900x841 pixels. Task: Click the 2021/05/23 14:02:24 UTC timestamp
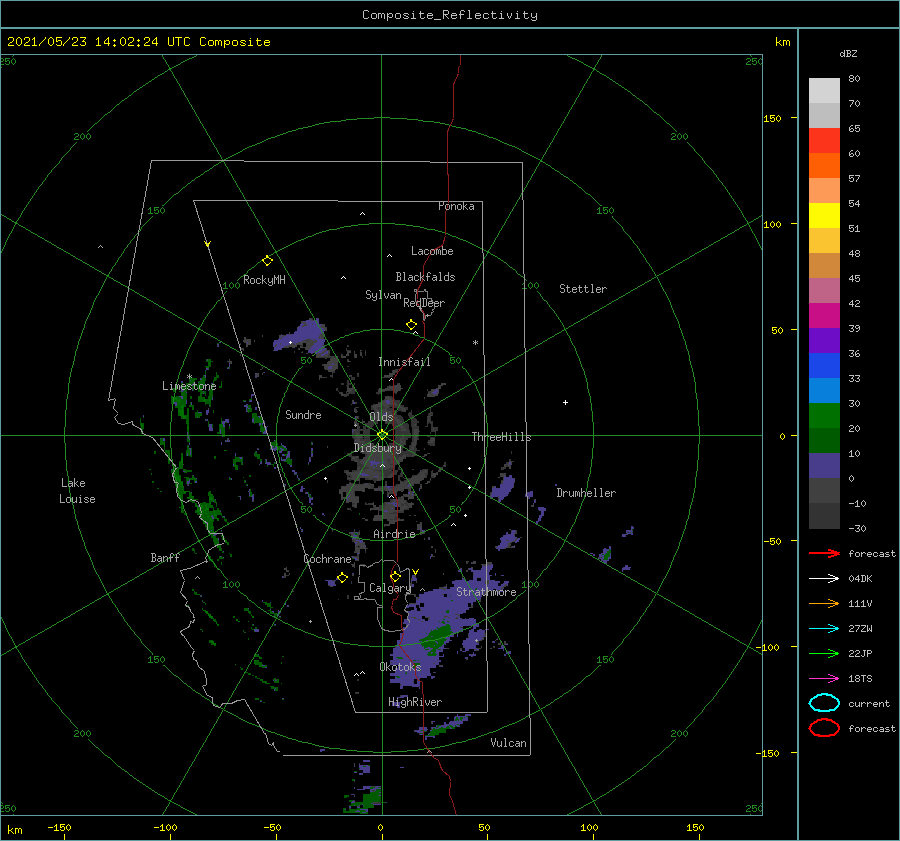tap(138, 42)
